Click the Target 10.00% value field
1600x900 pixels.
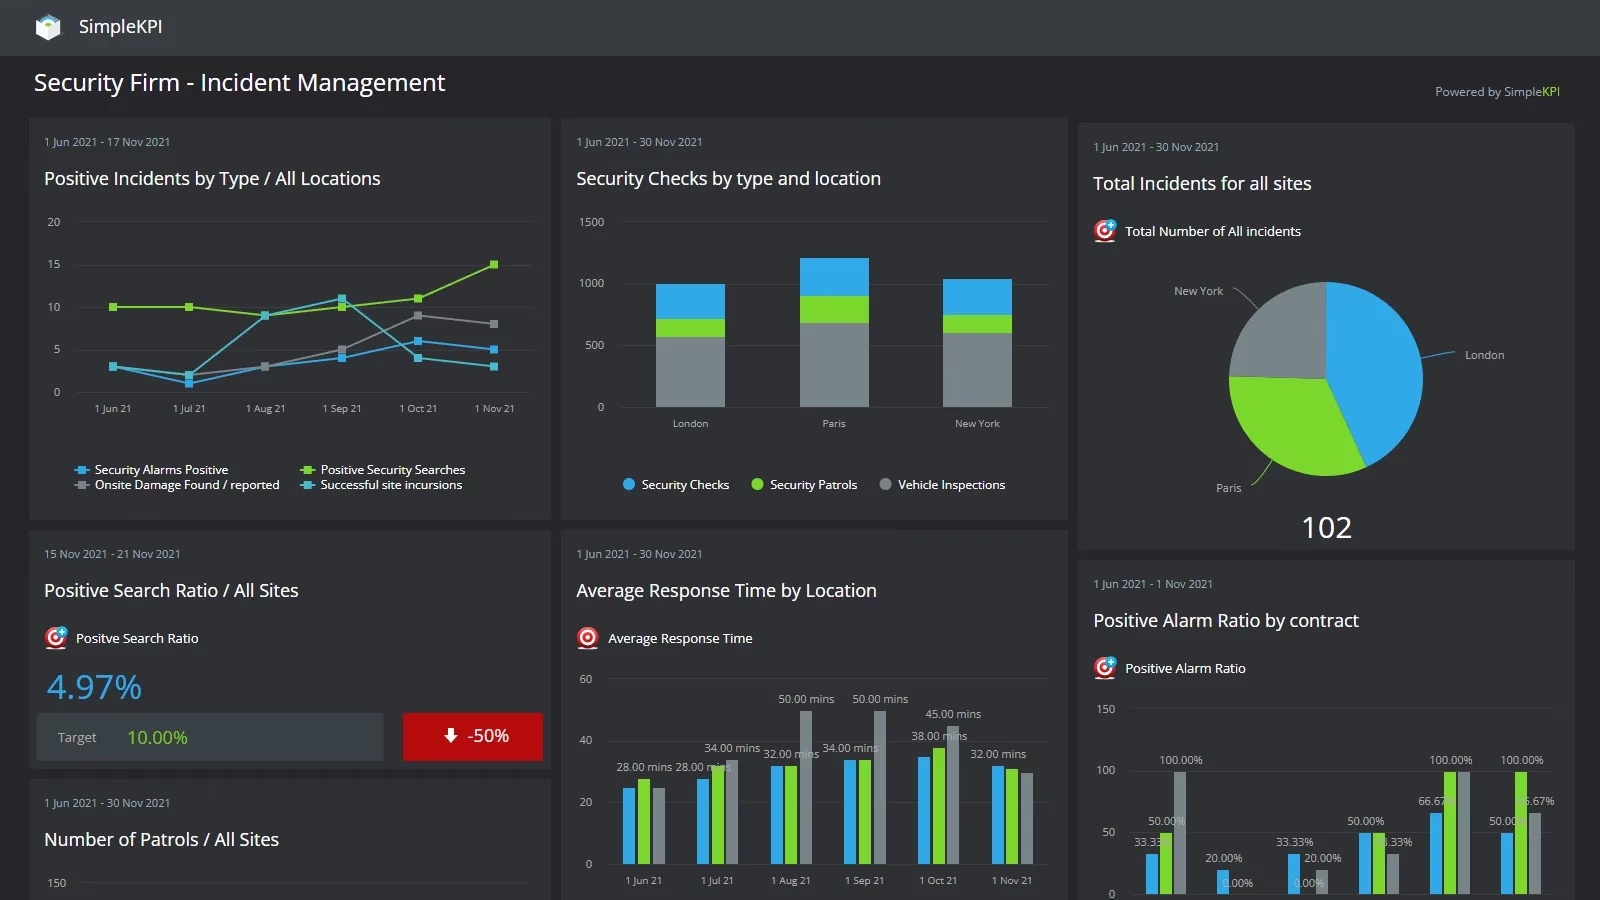[x=157, y=736]
